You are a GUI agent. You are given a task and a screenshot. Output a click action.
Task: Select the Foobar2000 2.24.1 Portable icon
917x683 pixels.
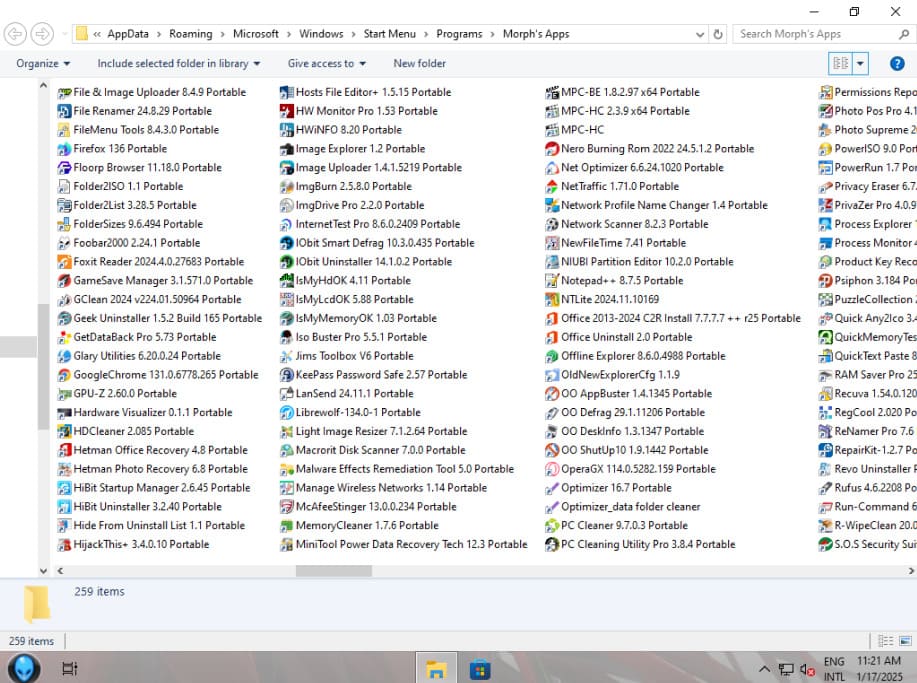point(64,243)
